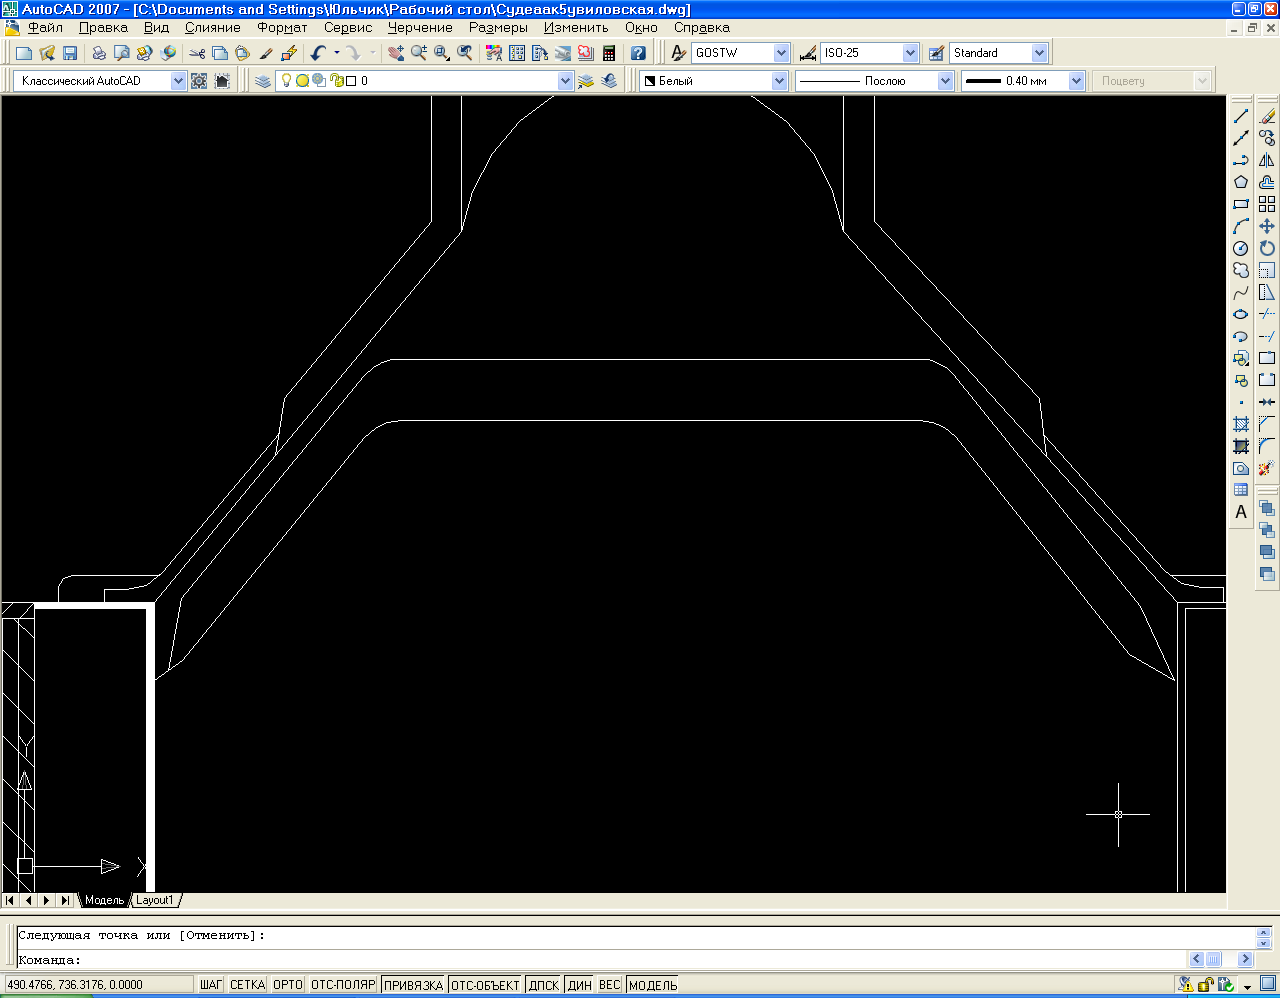Click the МОДЕЛЬ status bar button
This screenshot has width=1280, height=998.
653,985
